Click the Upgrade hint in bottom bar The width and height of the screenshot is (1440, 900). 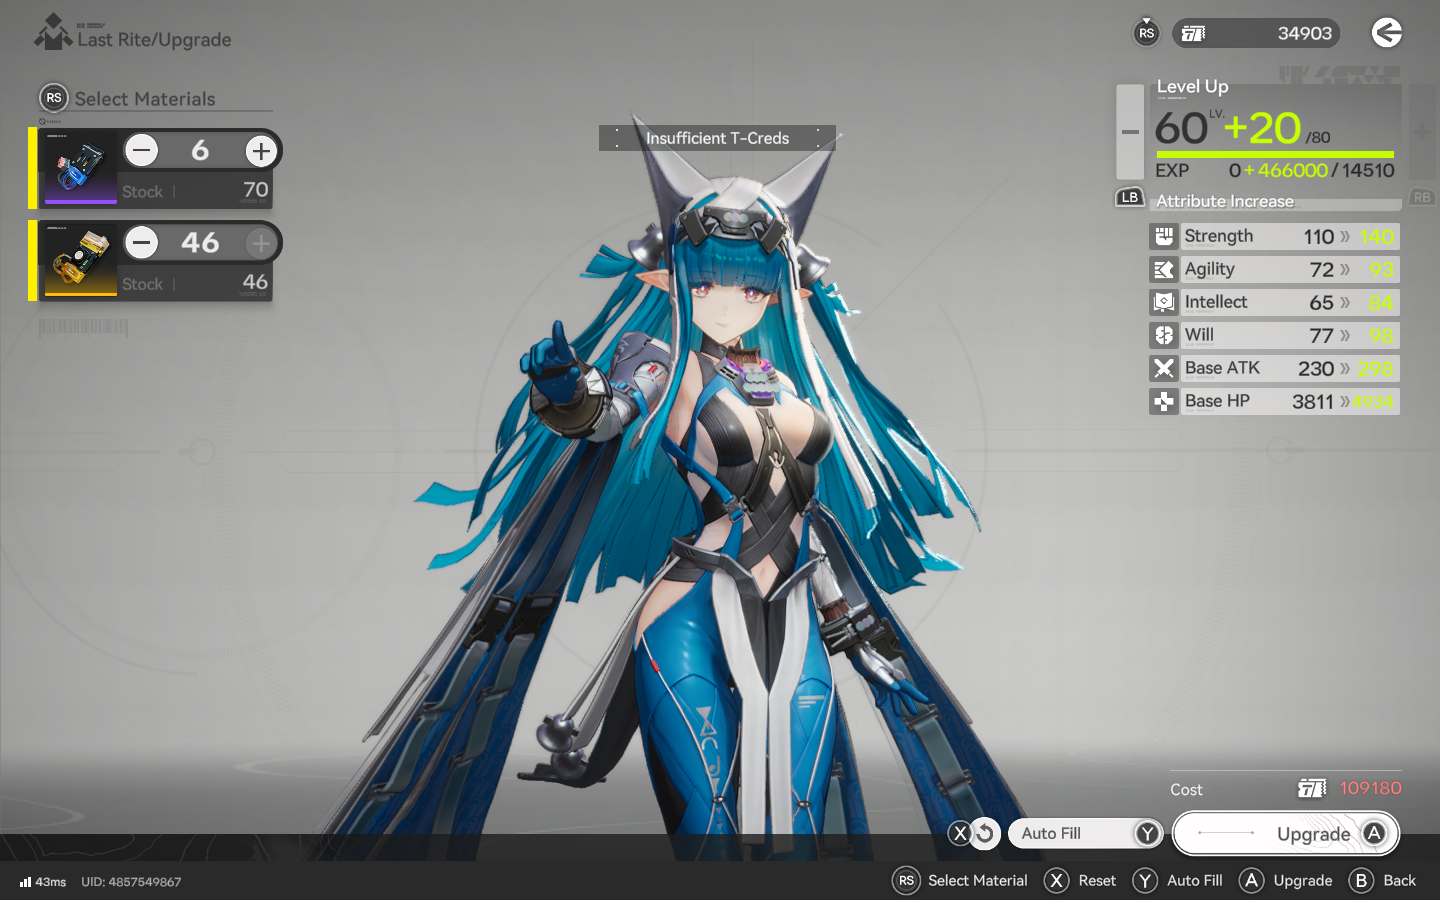pyautogui.click(x=1285, y=880)
